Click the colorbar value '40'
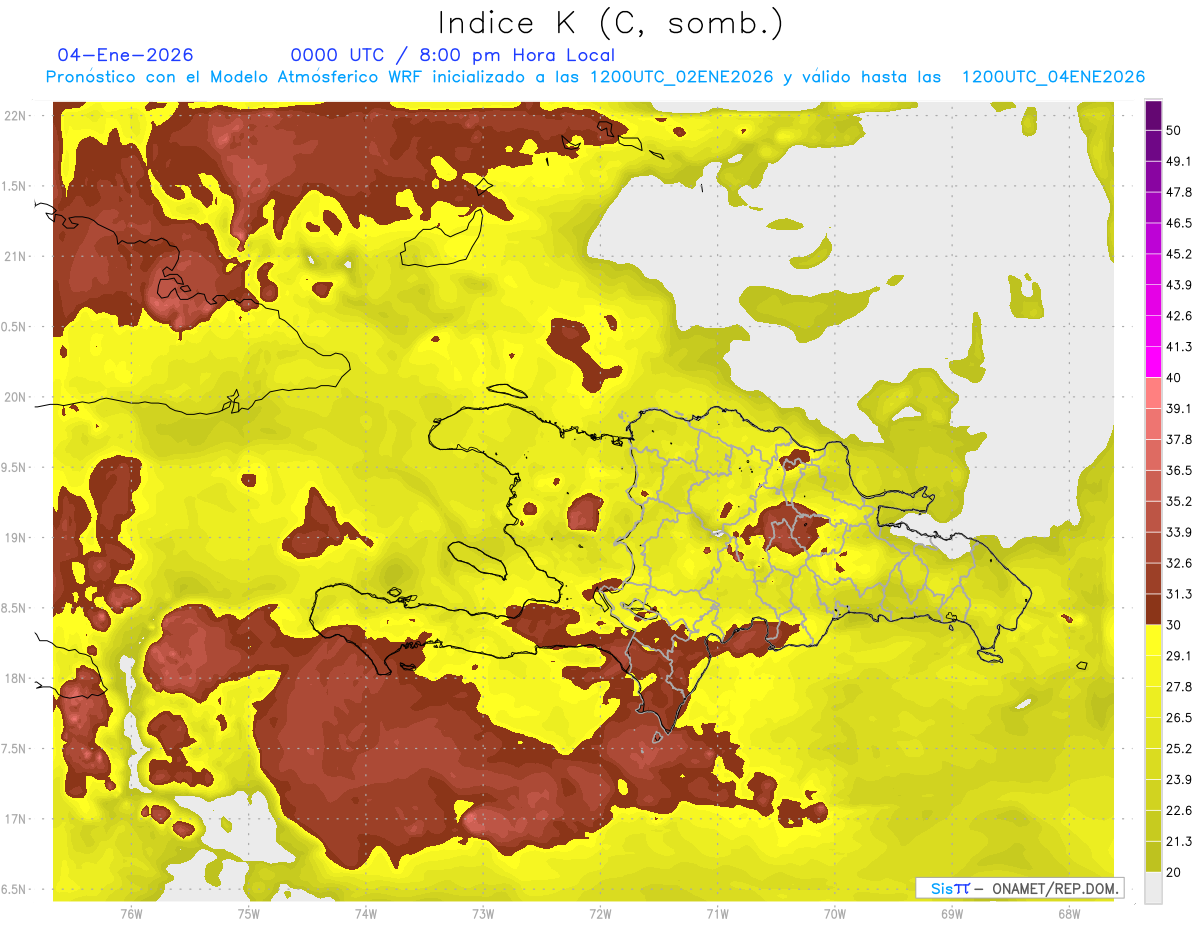This screenshot has width=1200, height=927. [x=1173, y=378]
